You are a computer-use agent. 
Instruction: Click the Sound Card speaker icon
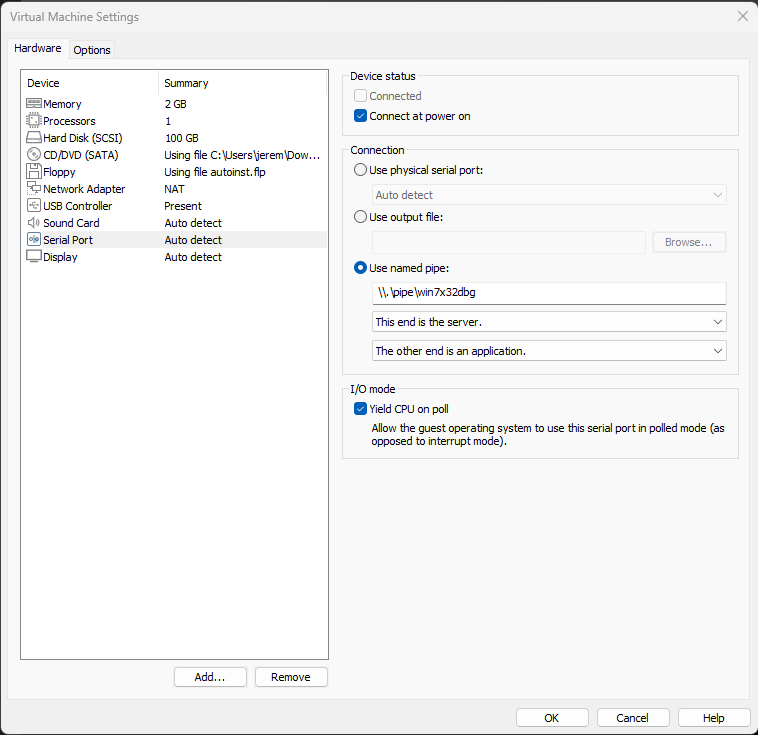pyautogui.click(x=34, y=222)
